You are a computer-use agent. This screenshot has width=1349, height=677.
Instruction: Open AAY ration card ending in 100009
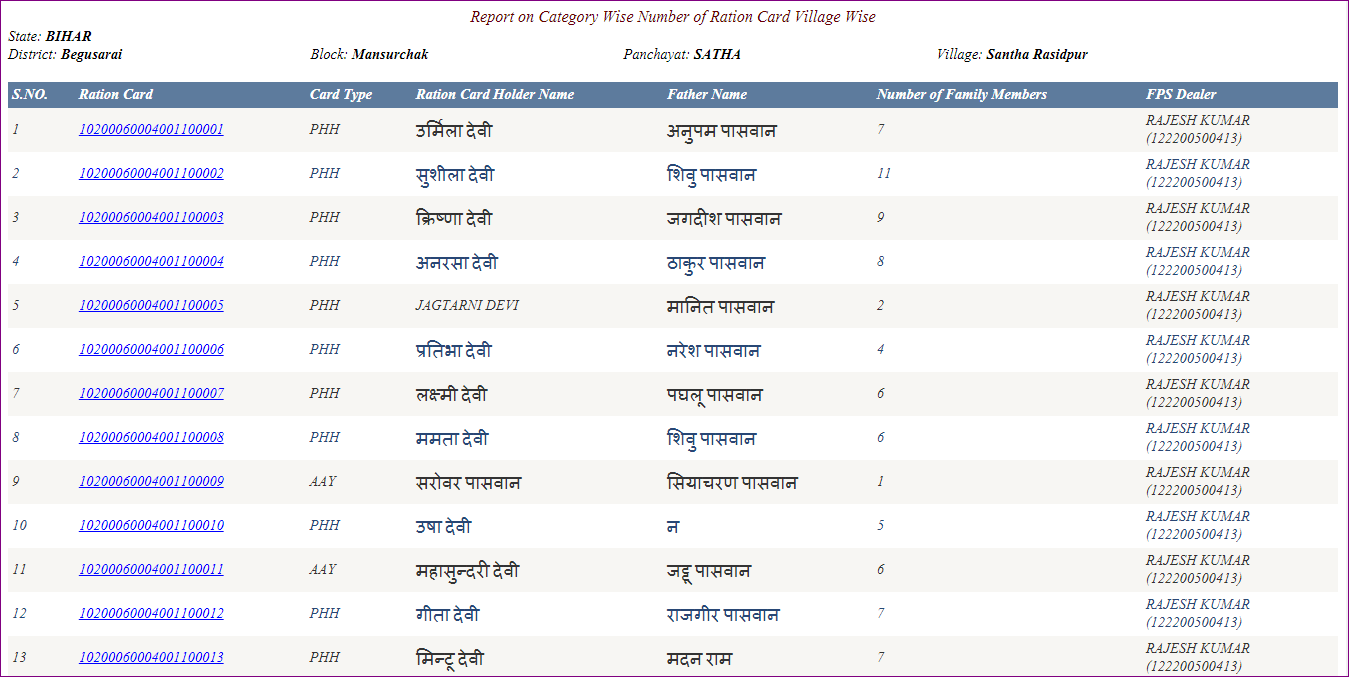click(x=151, y=481)
